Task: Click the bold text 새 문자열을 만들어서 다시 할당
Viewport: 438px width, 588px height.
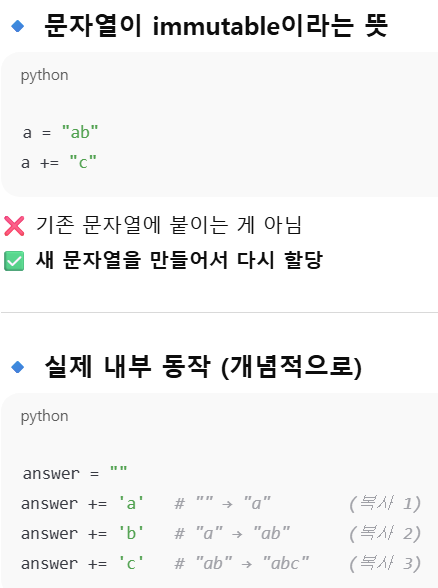Action: click(x=179, y=260)
